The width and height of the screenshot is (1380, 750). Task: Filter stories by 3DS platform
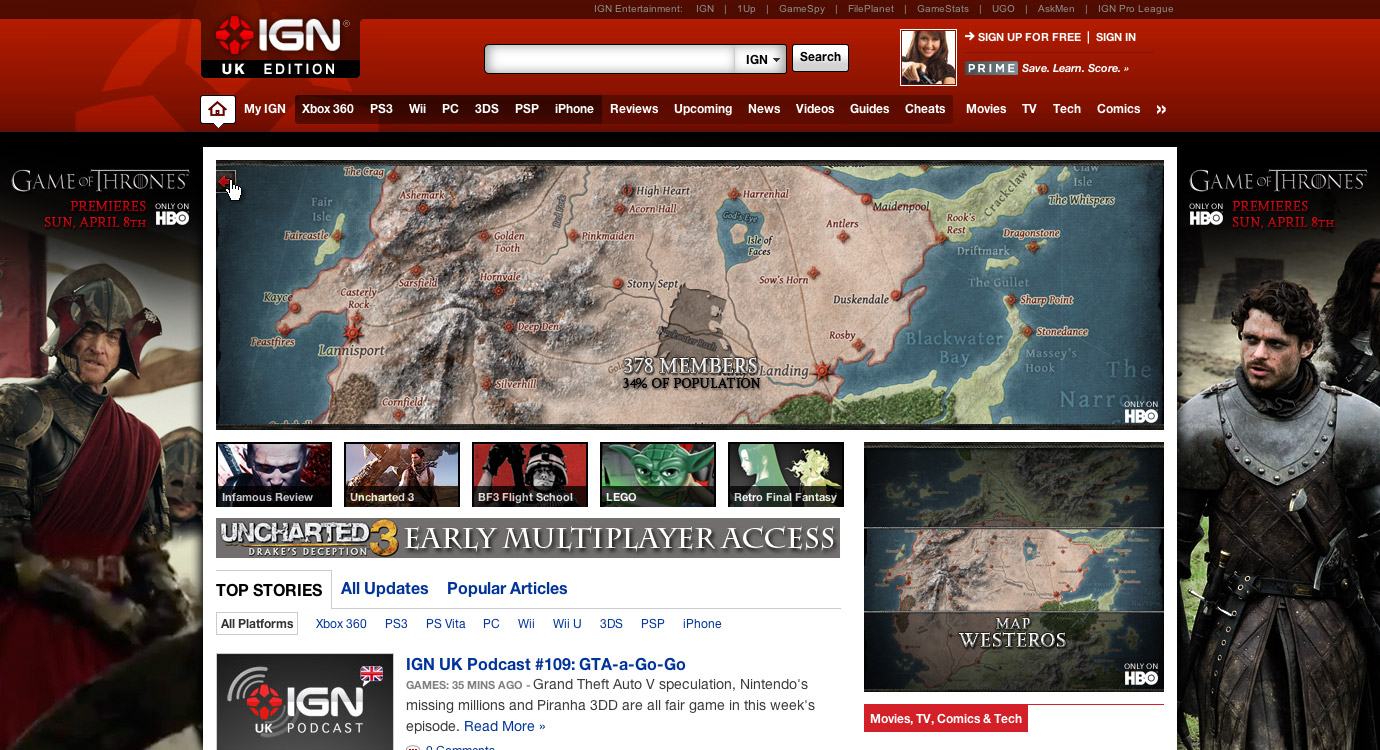click(611, 624)
